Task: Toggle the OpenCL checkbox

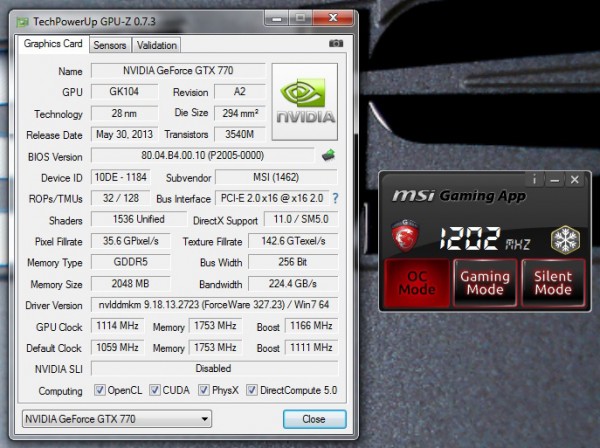Action: click(x=99, y=390)
